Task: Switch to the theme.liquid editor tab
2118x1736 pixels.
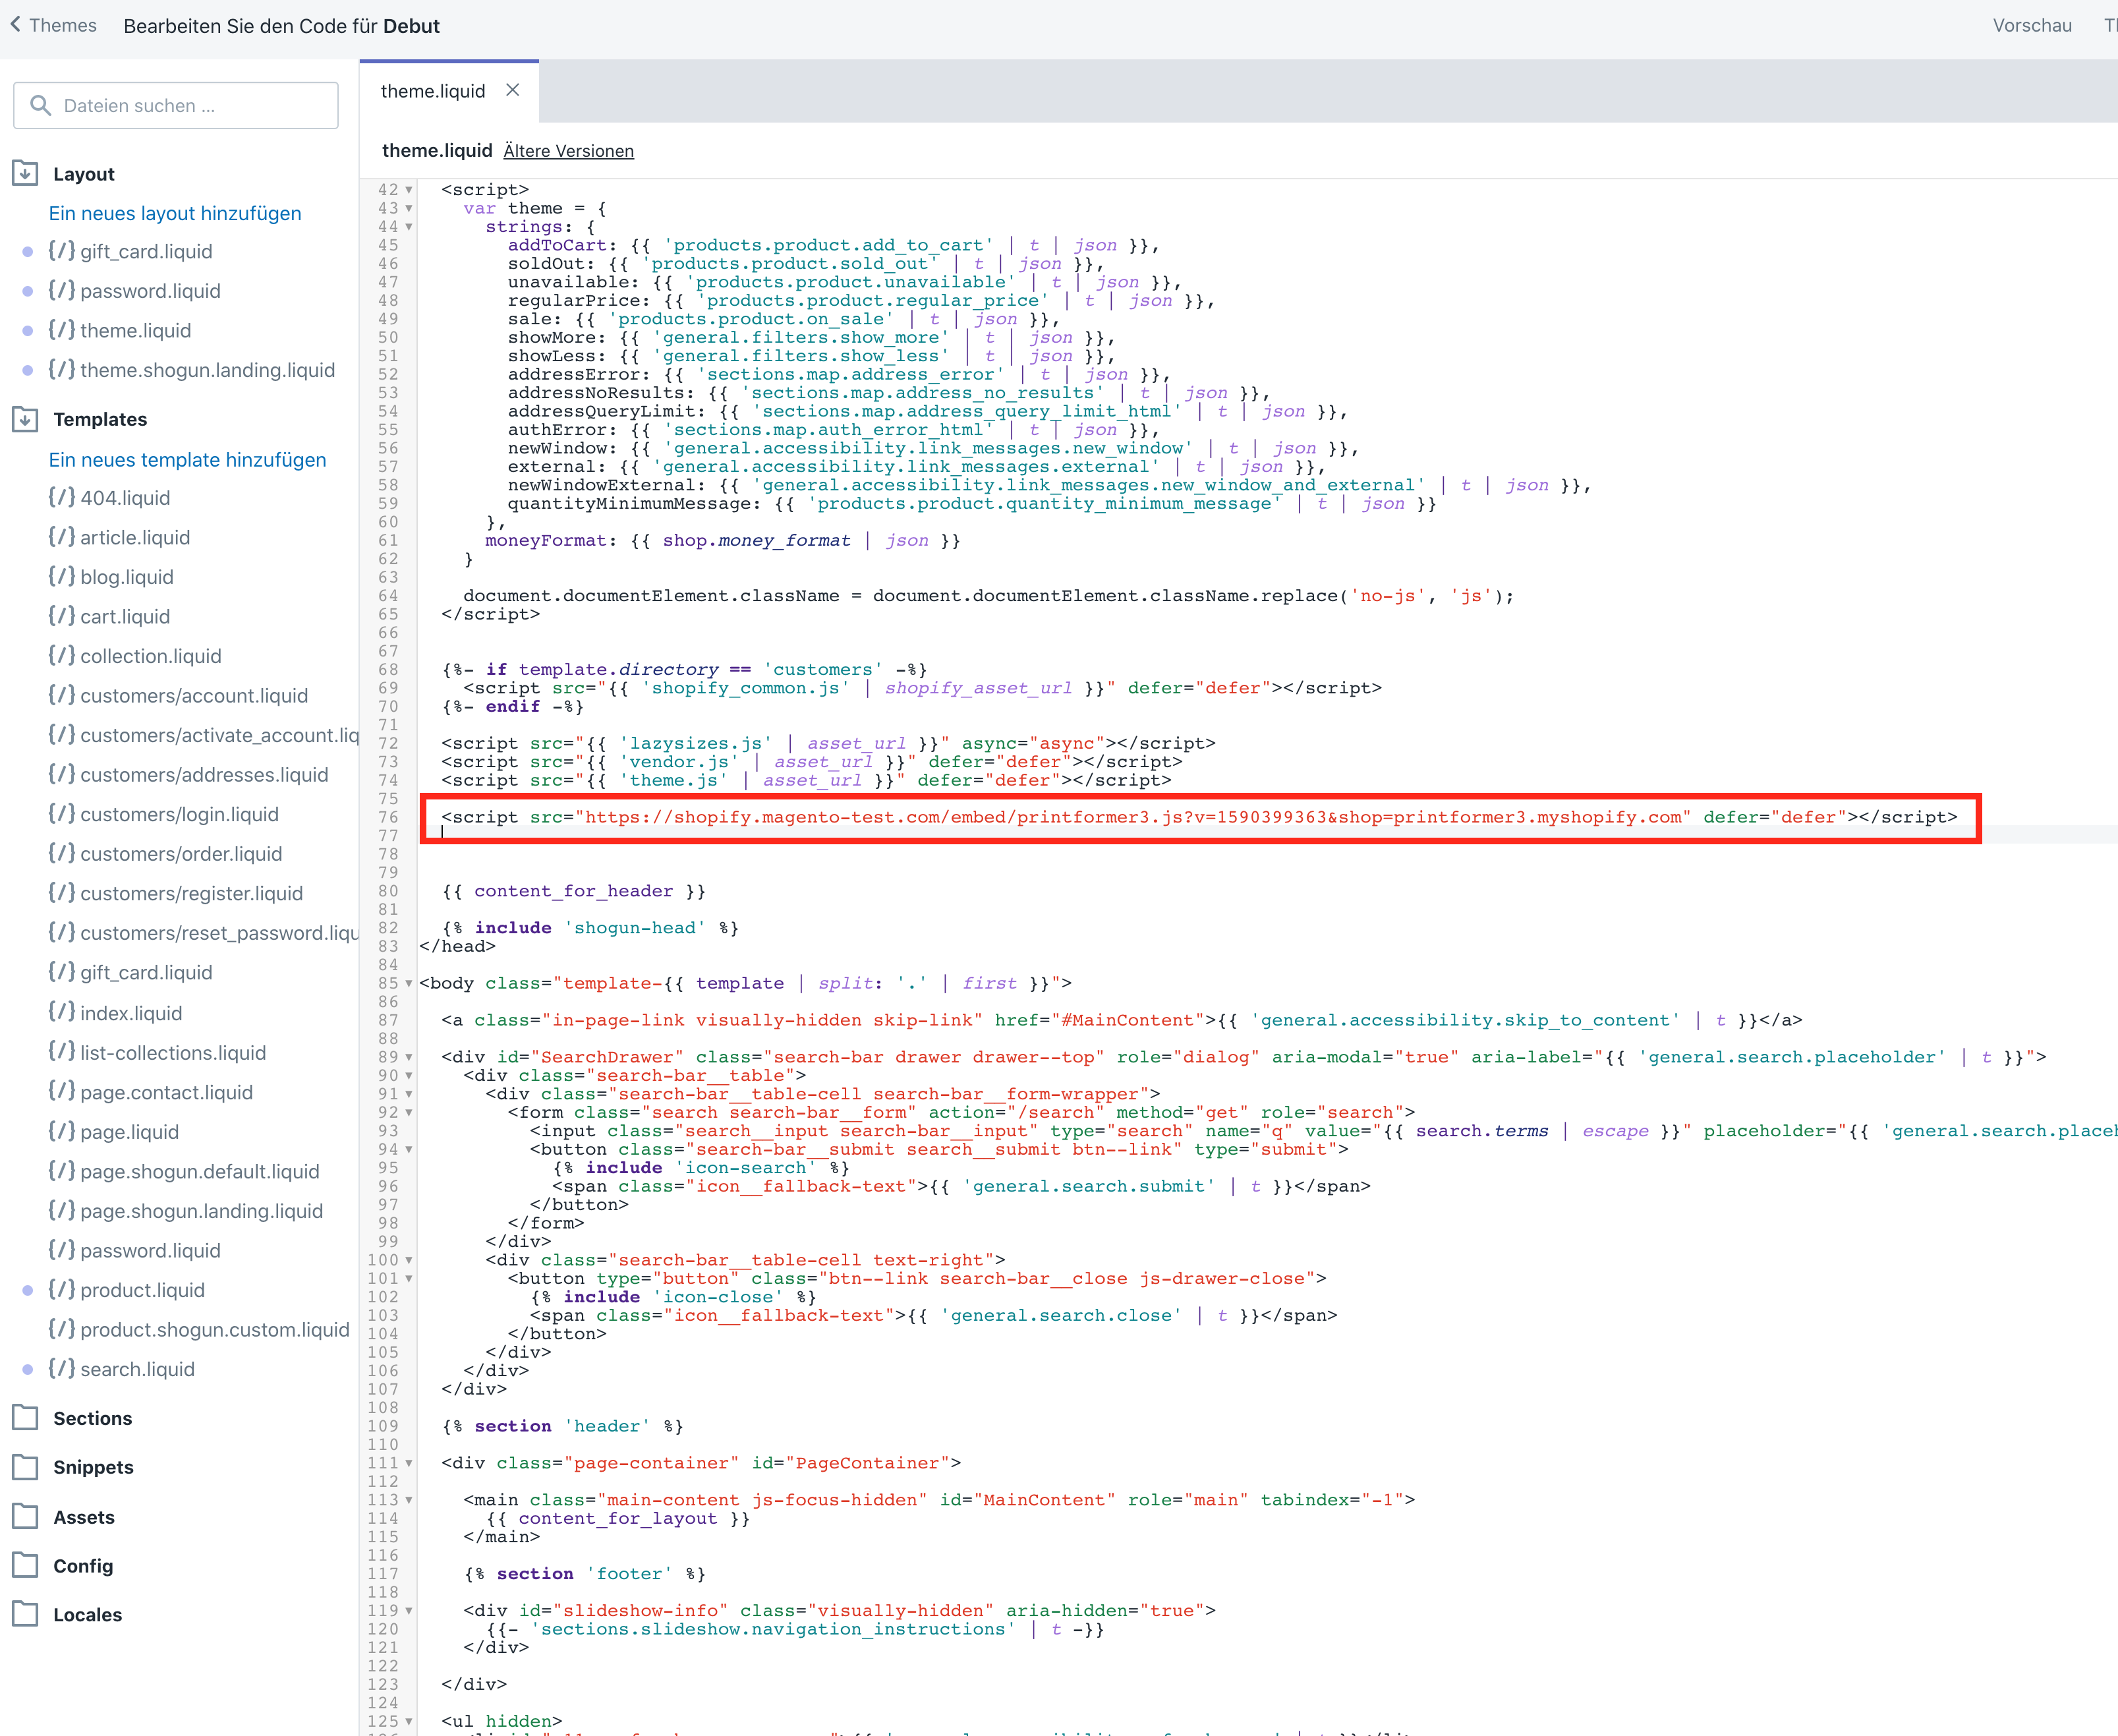Action: coord(433,91)
